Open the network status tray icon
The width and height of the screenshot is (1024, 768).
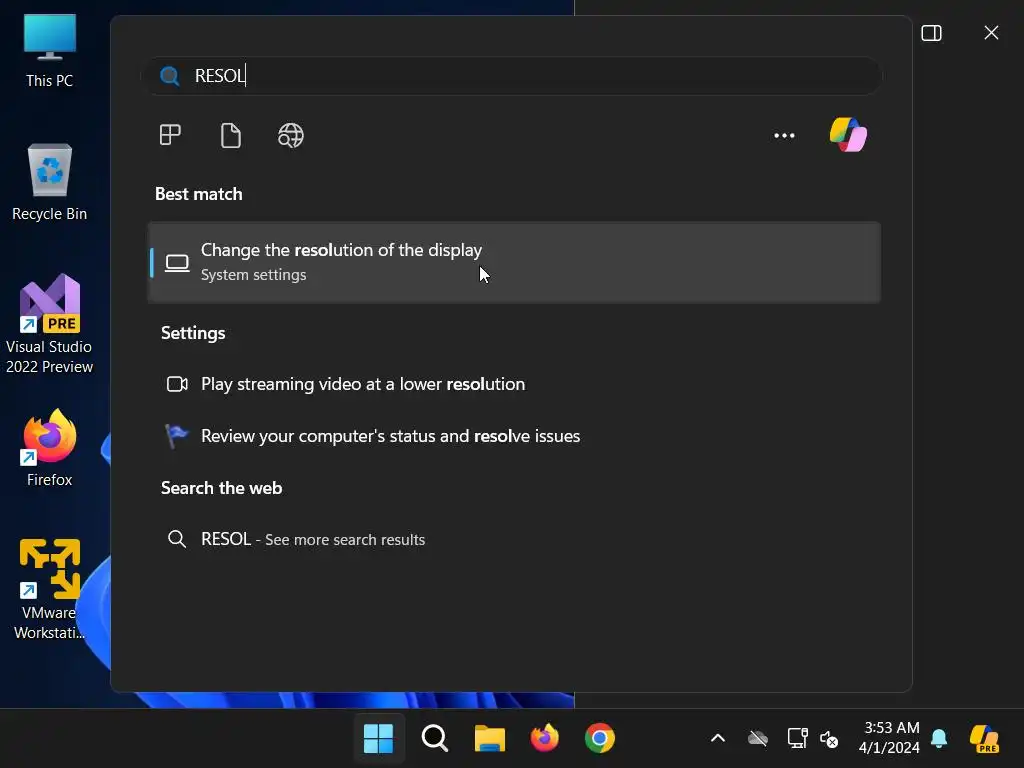797,739
